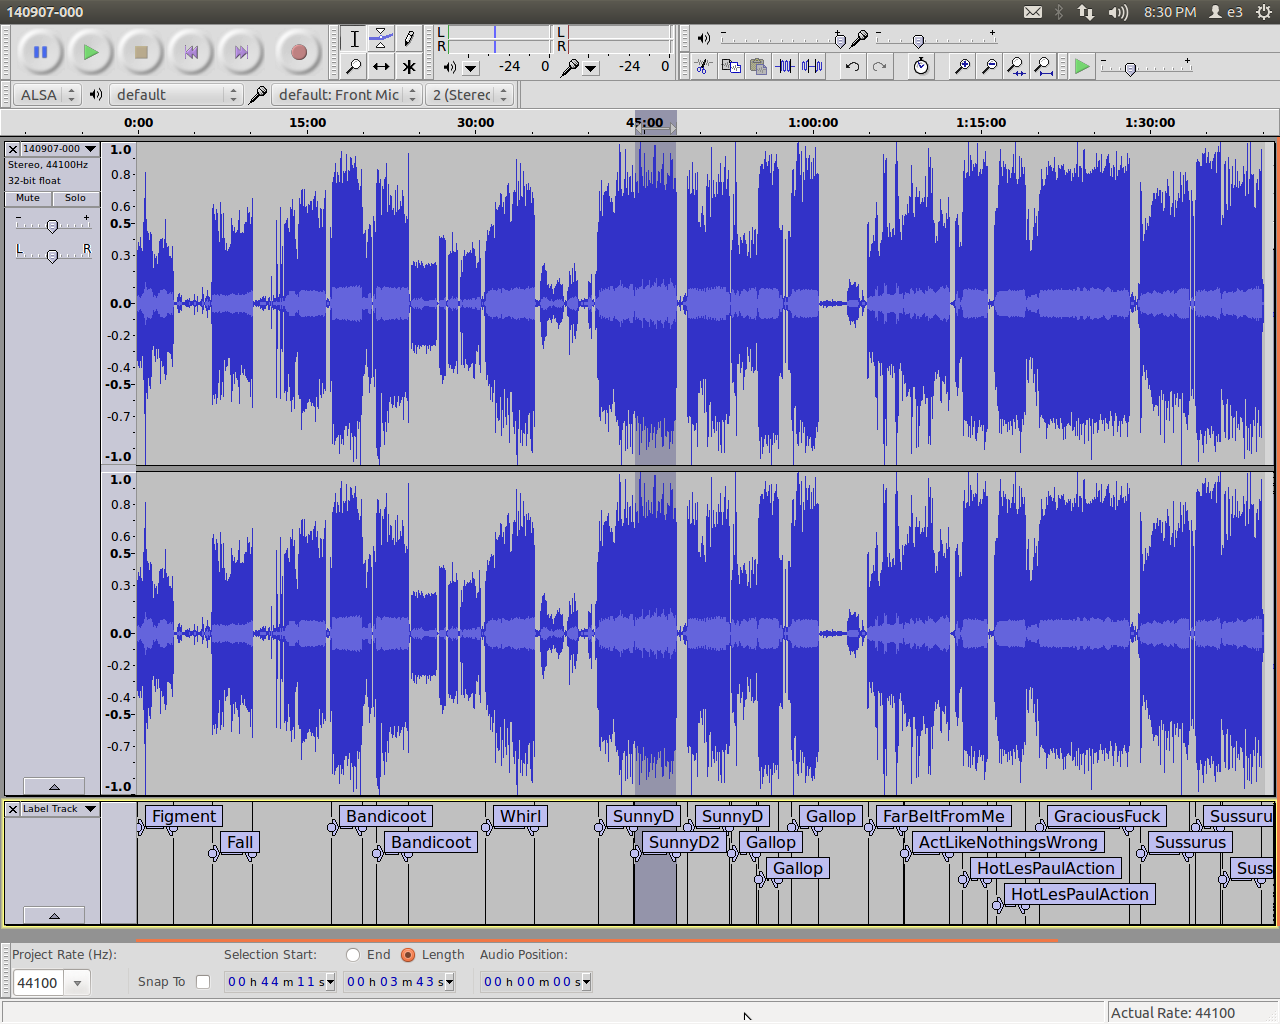Select the Envelope tool
The height and width of the screenshot is (1024, 1280).
click(x=381, y=39)
